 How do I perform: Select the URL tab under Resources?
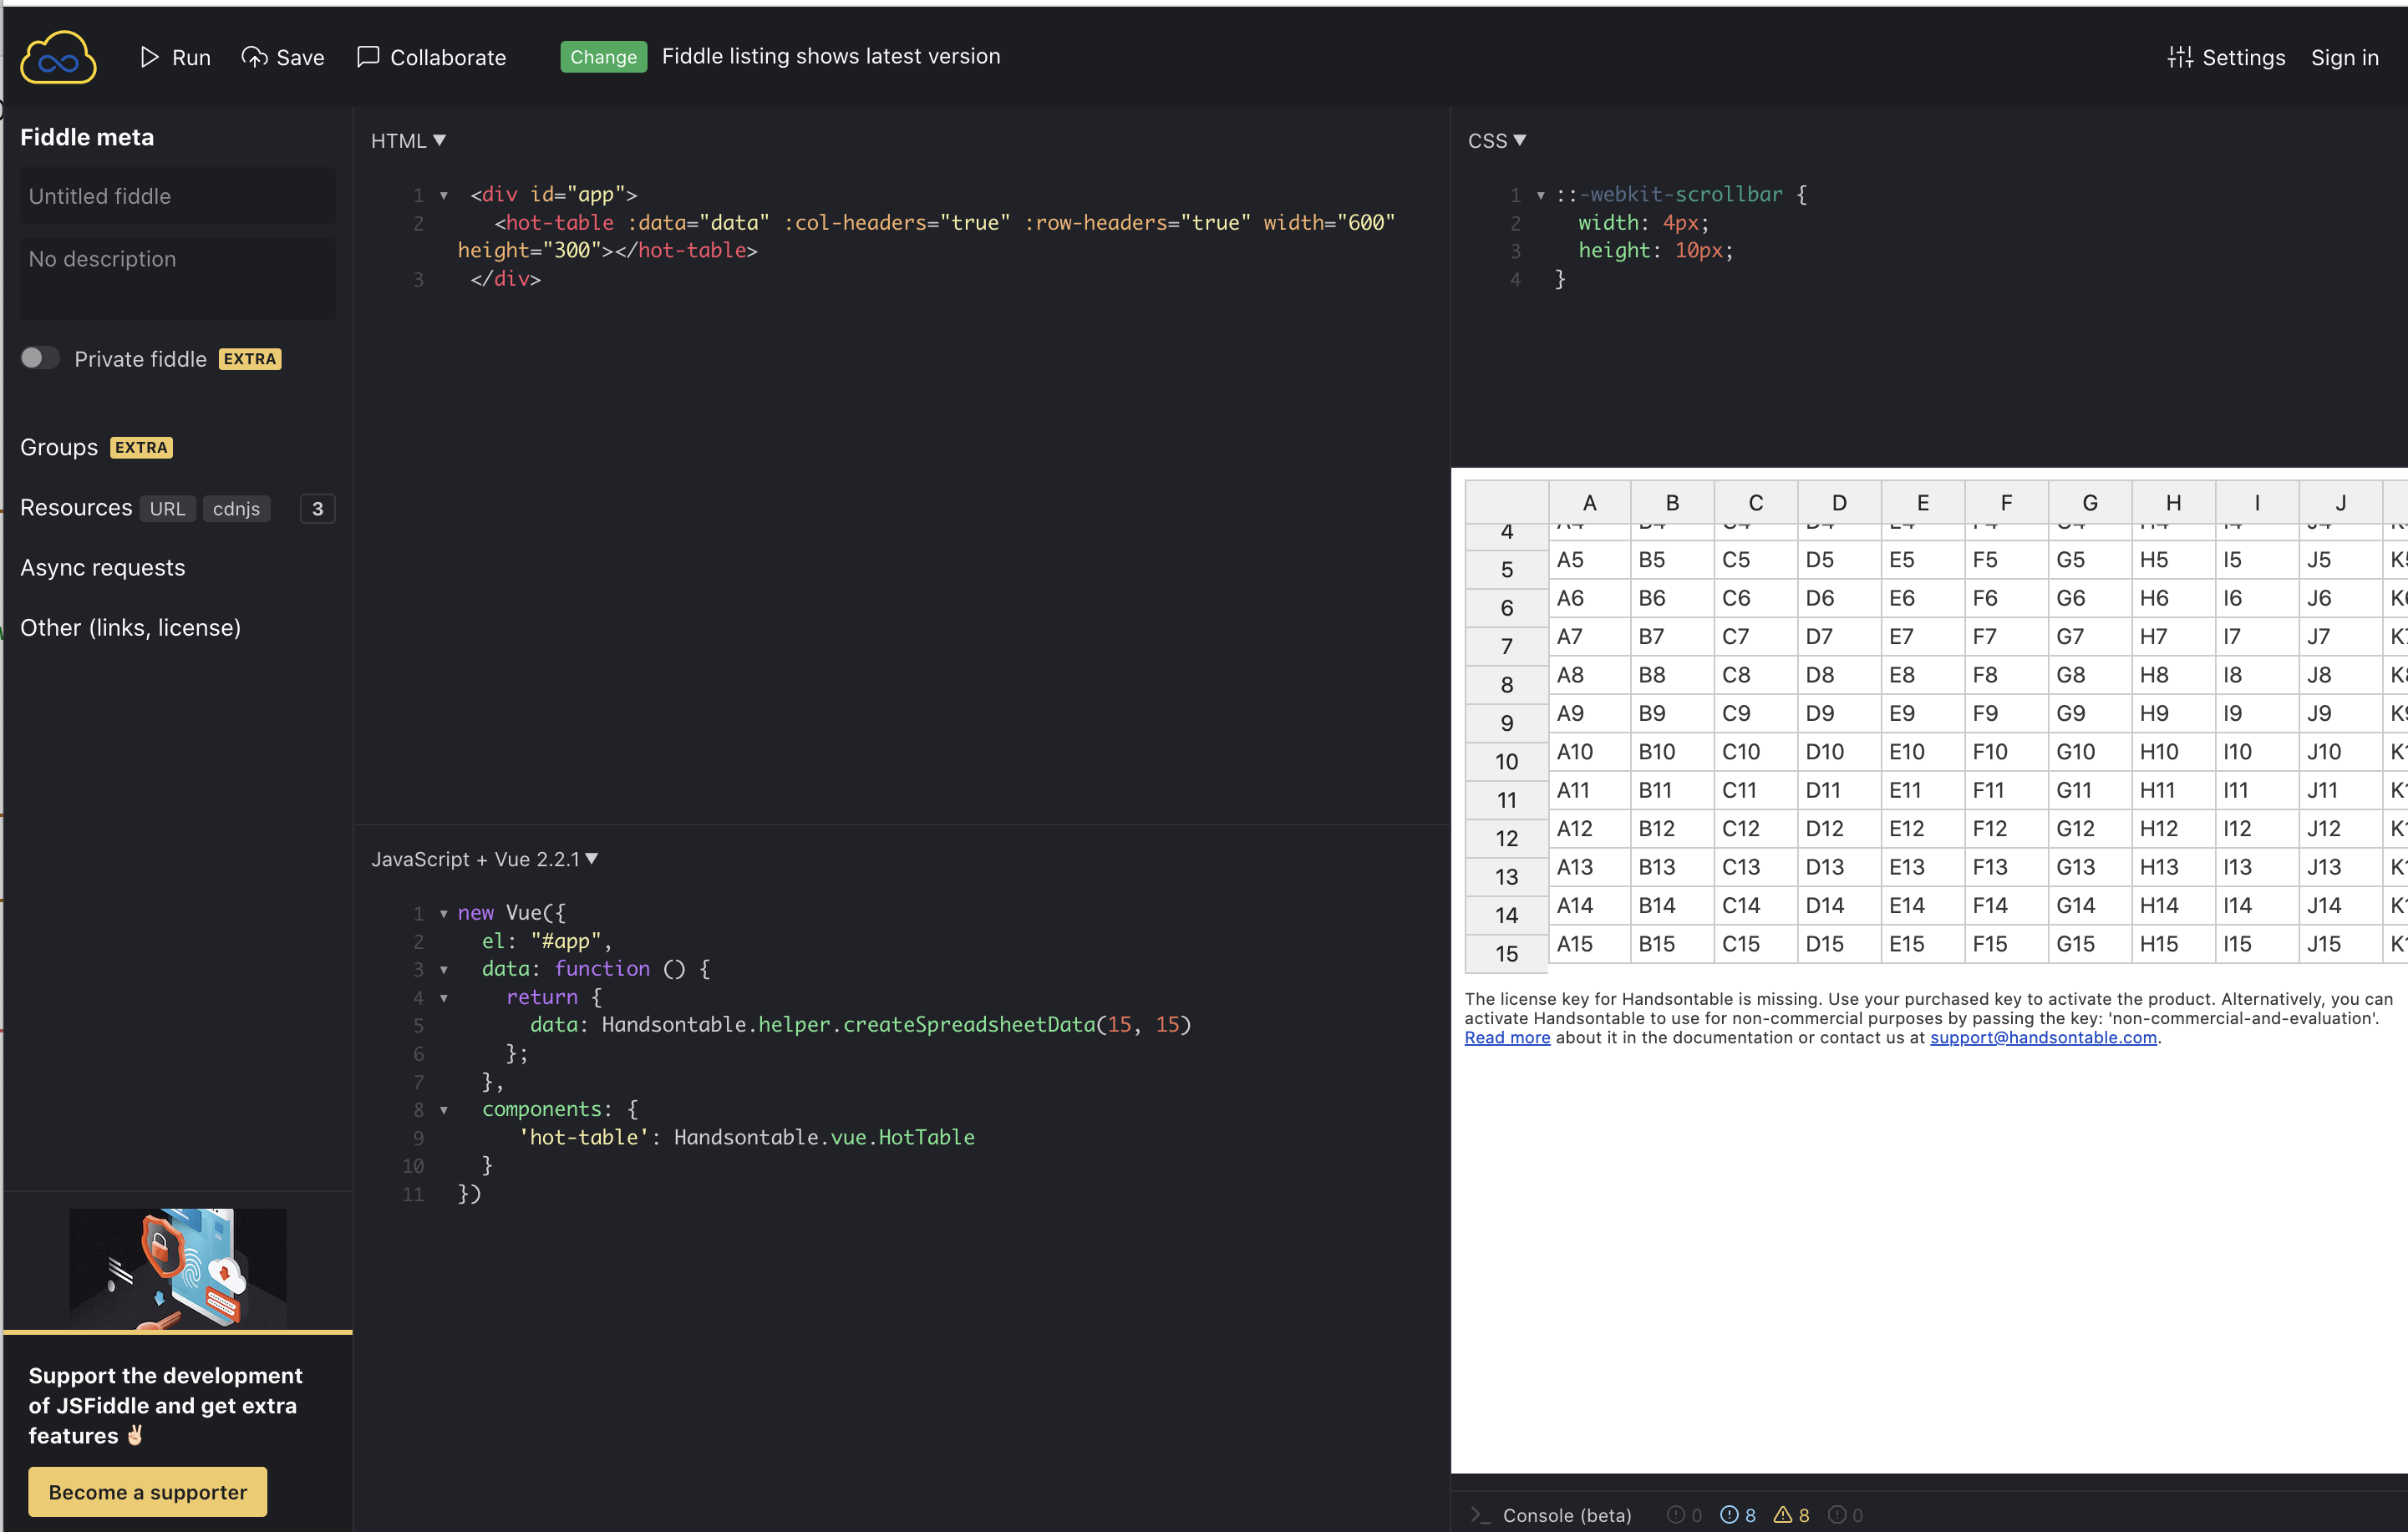tap(167, 508)
